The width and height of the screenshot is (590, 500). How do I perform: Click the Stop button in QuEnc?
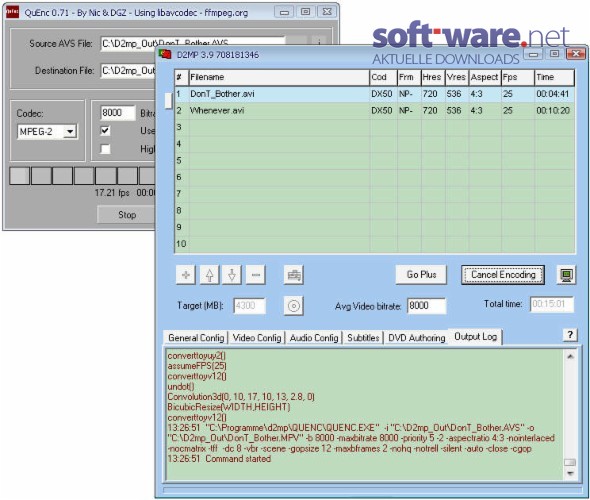point(127,215)
